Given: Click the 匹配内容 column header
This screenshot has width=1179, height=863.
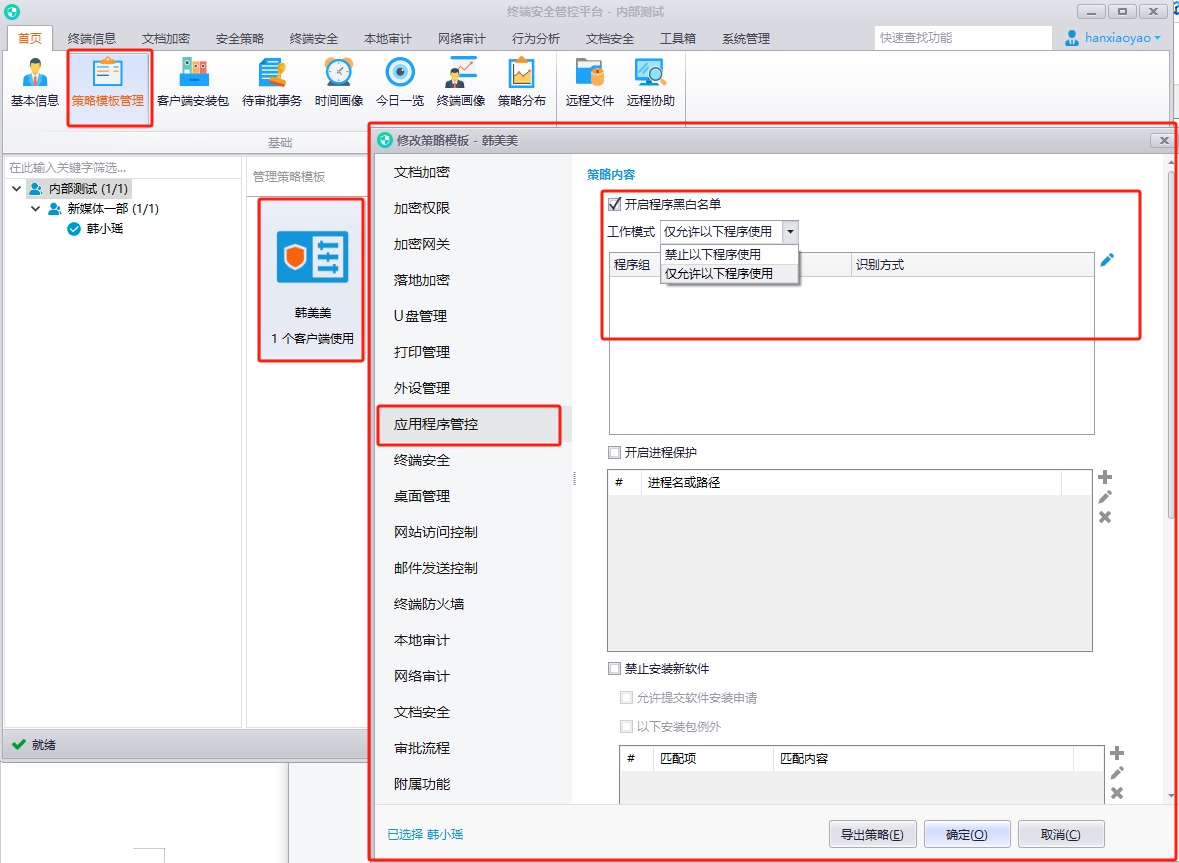Looking at the screenshot, I should click(923, 759).
